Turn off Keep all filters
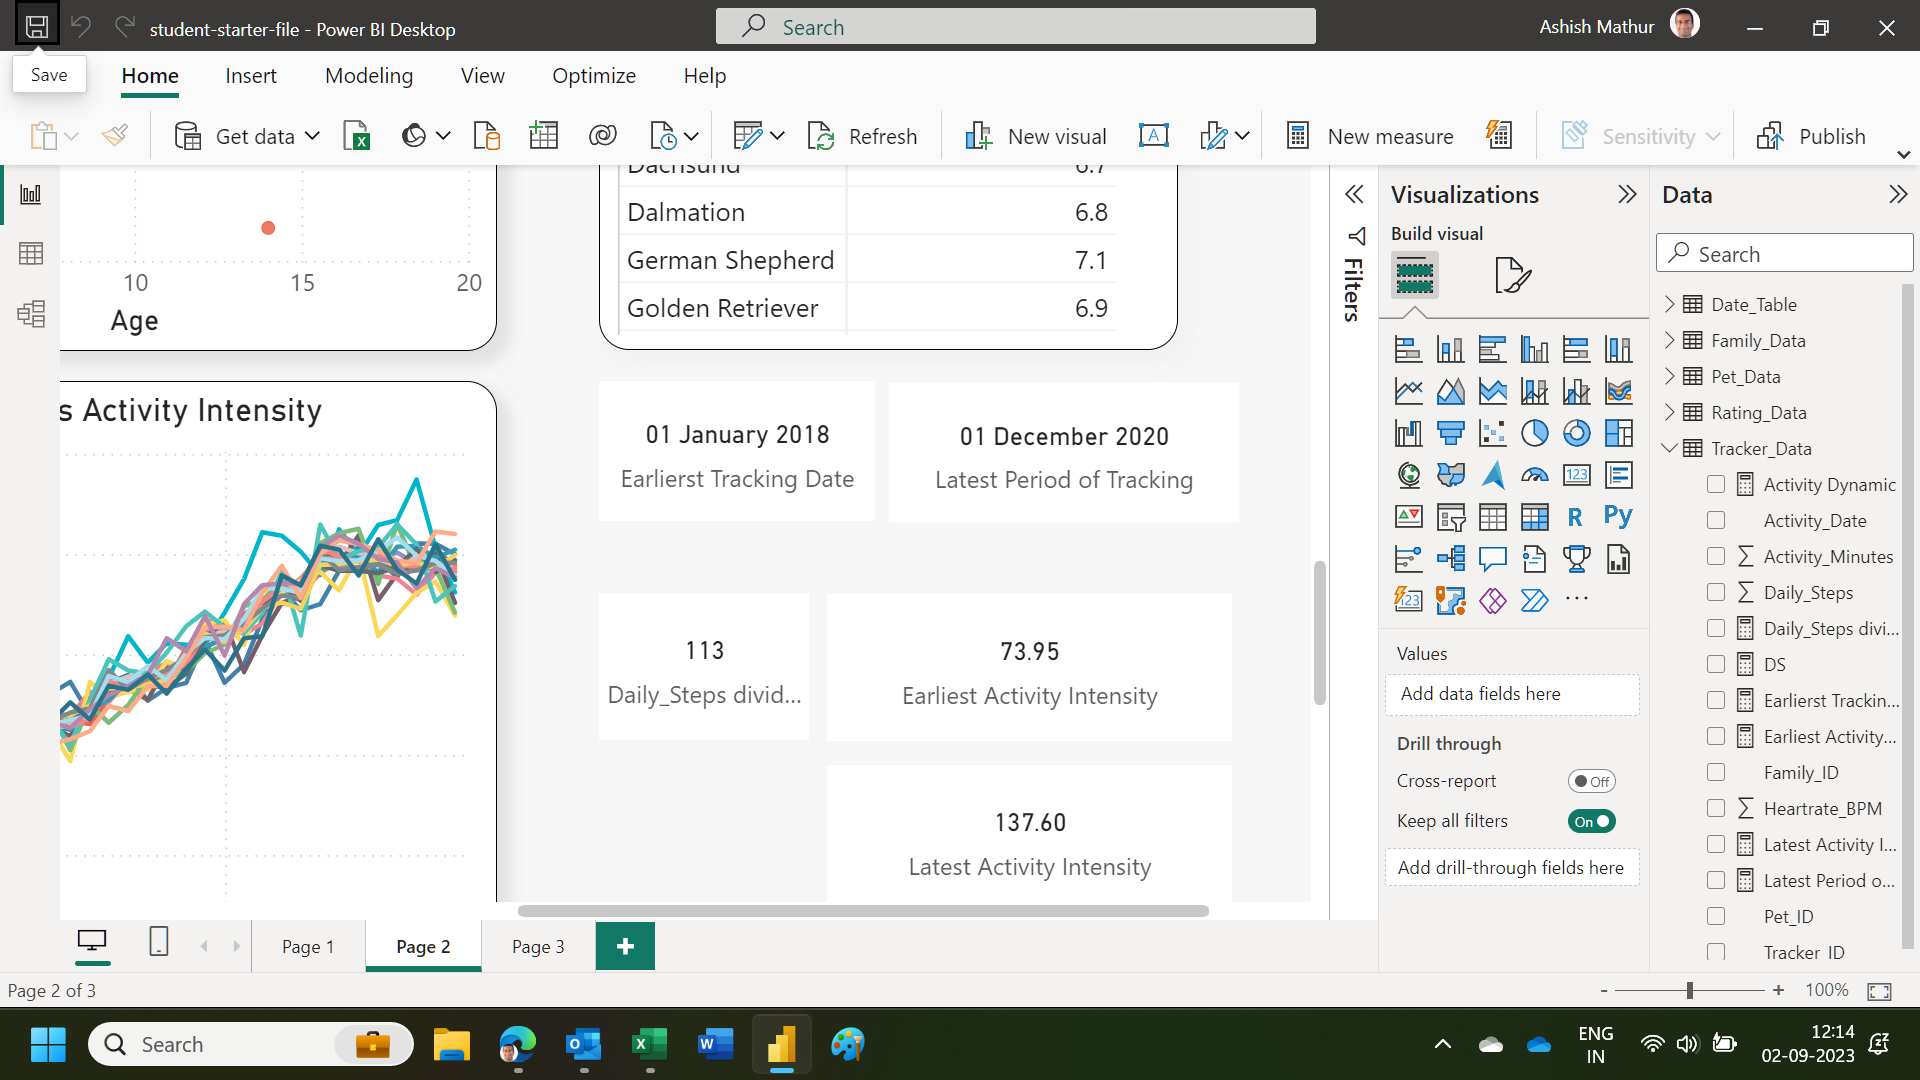 pyautogui.click(x=1591, y=822)
